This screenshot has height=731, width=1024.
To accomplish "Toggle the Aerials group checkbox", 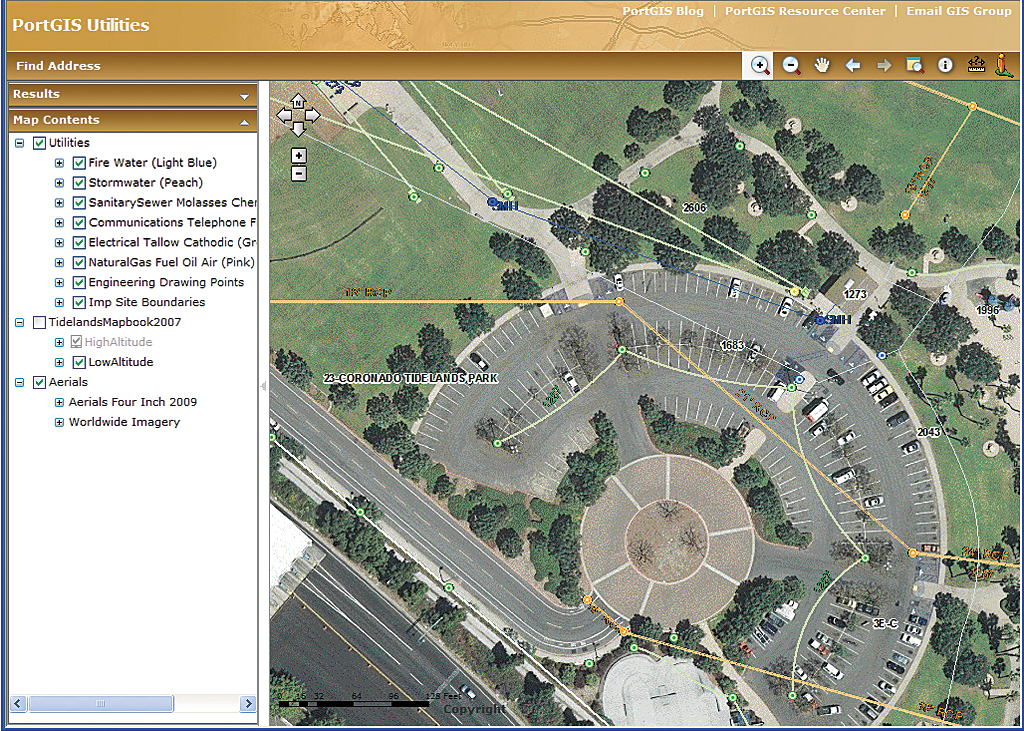I will pyautogui.click(x=39, y=383).
